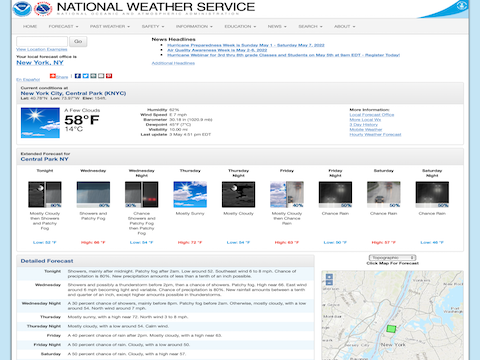Viewport: 480px width, 360px height.
Task: Open Hurricane Preparedness Week headline
Action: point(246,45)
